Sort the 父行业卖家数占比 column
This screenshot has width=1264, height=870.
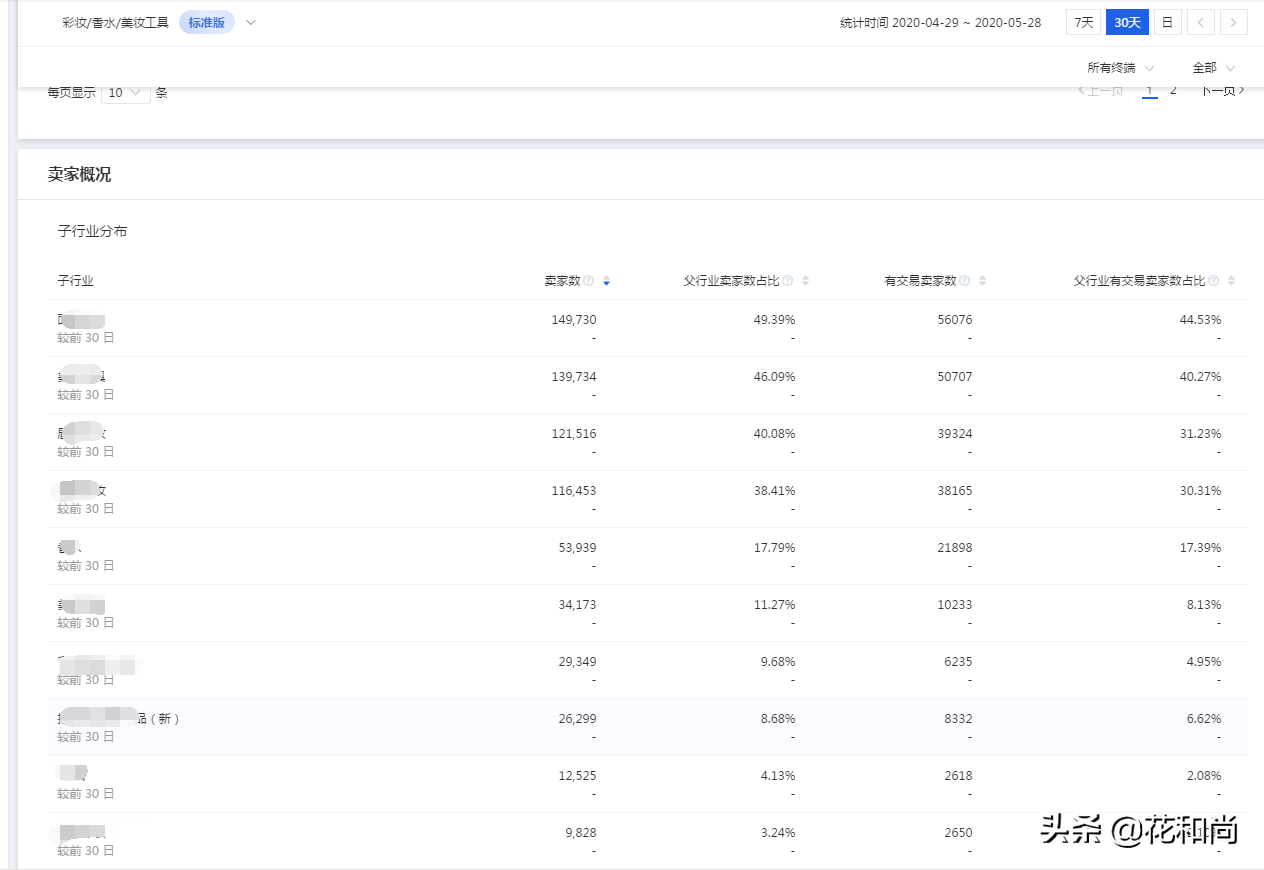point(804,281)
